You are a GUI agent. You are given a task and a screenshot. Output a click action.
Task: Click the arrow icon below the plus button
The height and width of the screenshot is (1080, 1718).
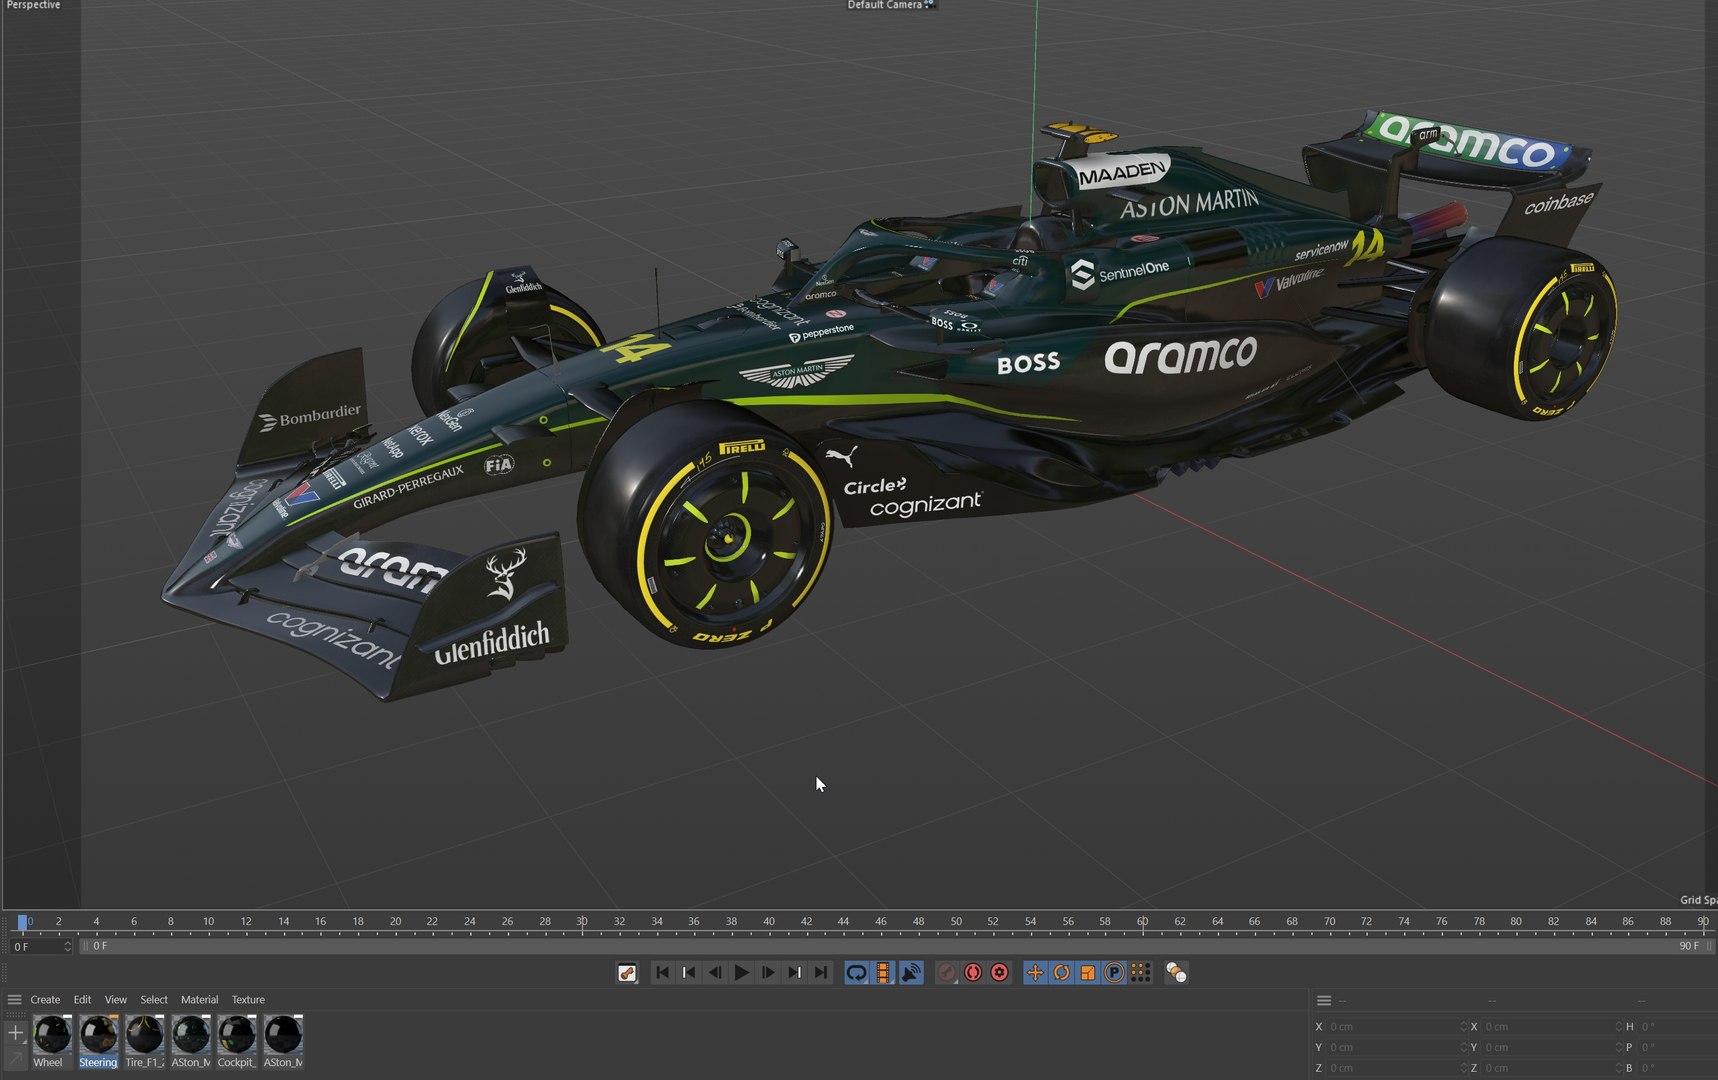click(16, 1057)
